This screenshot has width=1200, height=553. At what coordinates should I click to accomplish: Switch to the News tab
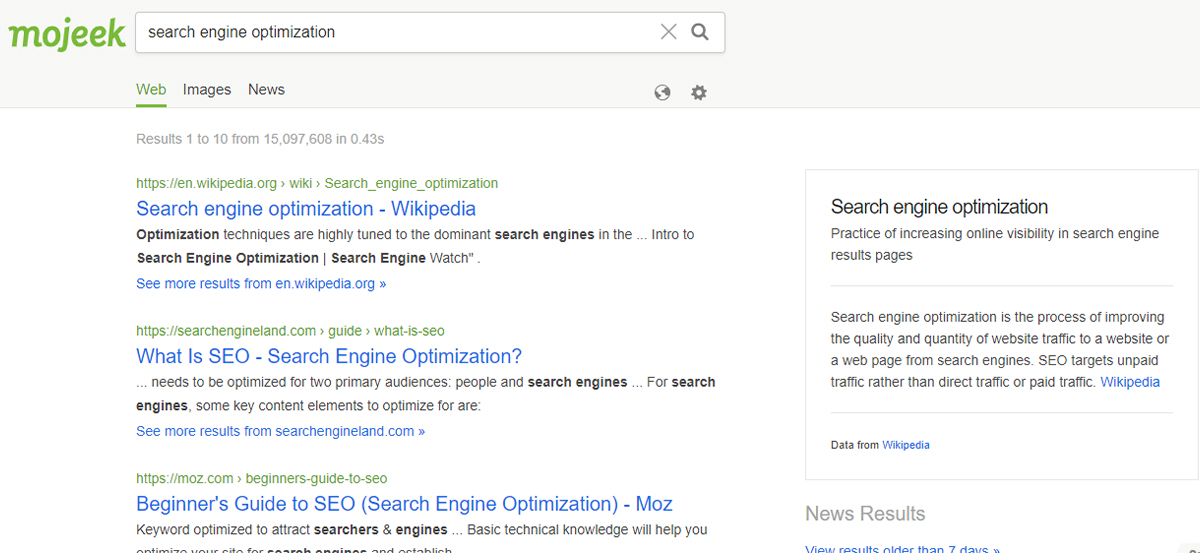point(266,90)
